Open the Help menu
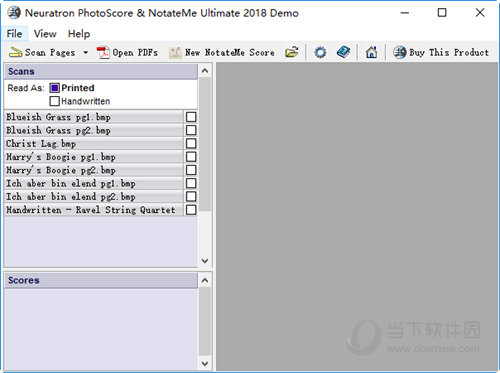This screenshot has width=500, height=373. [x=79, y=34]
